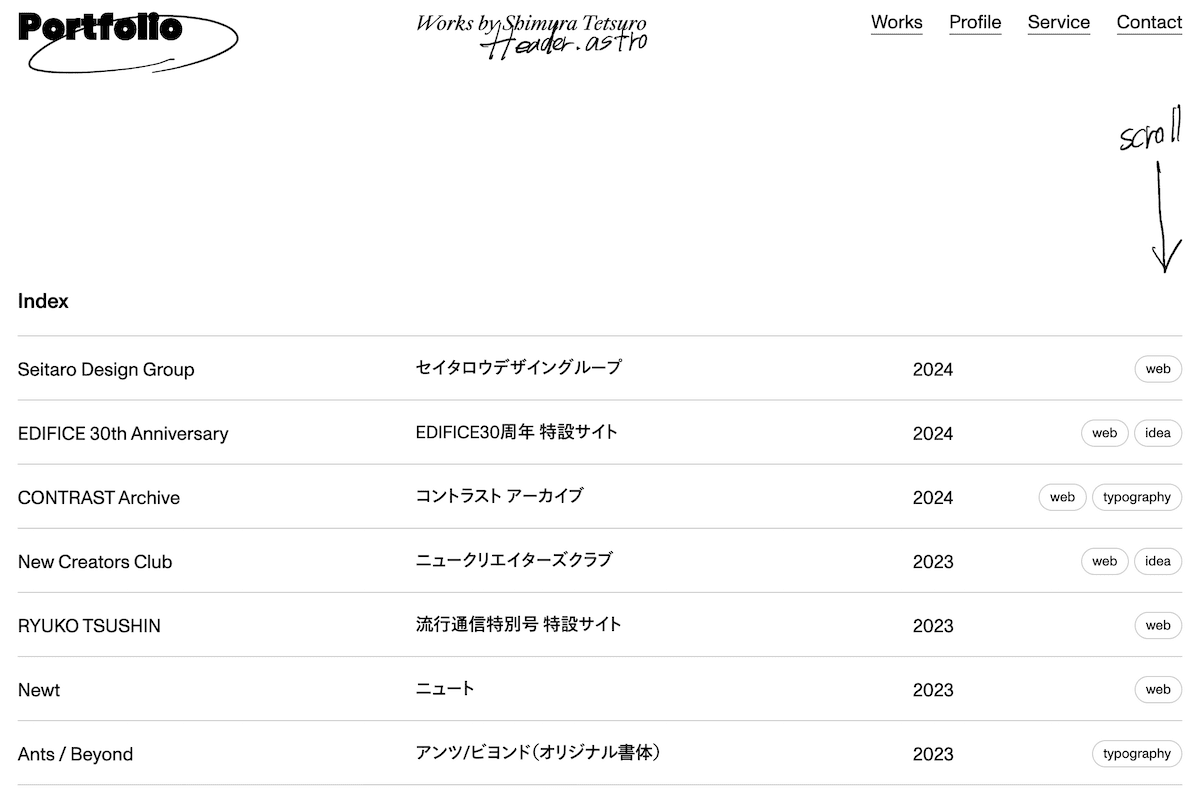The image size is (1200, 800).
Task: Open the Service navigation link
Action: (x=1058, y=22)
